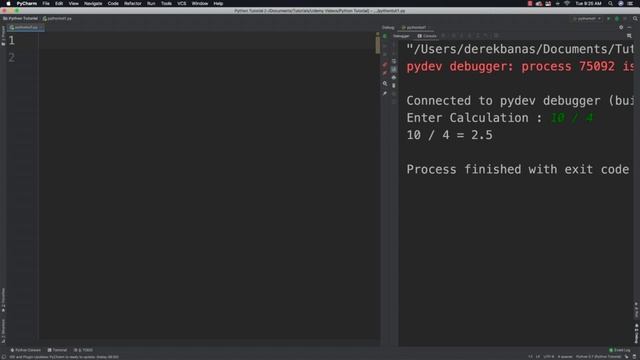
Task: Click line 1 in the editor gutter
Action: click(x=11, y=40)
